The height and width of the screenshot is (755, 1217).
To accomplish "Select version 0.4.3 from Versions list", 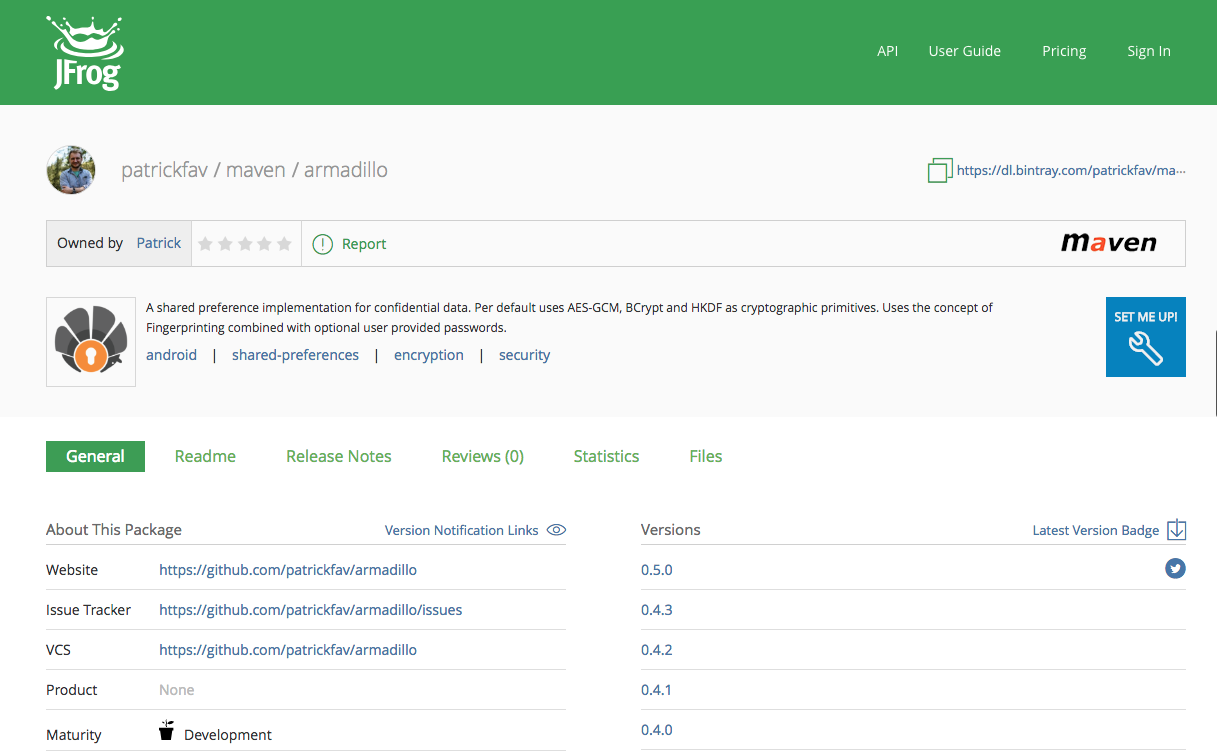I will pos(656,610).
